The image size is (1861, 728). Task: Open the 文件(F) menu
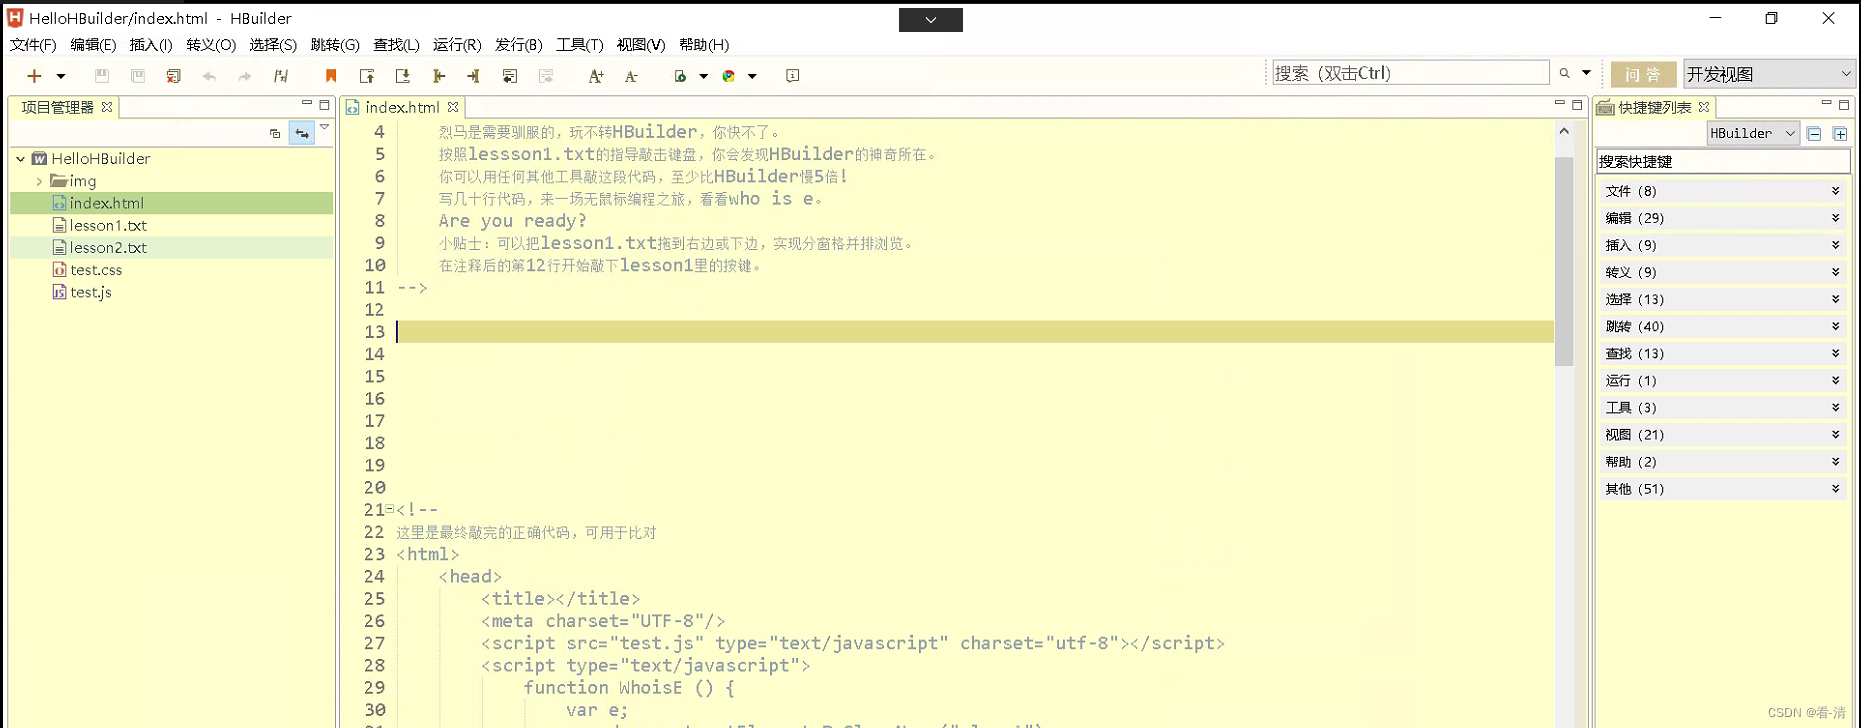click(33, 45)
